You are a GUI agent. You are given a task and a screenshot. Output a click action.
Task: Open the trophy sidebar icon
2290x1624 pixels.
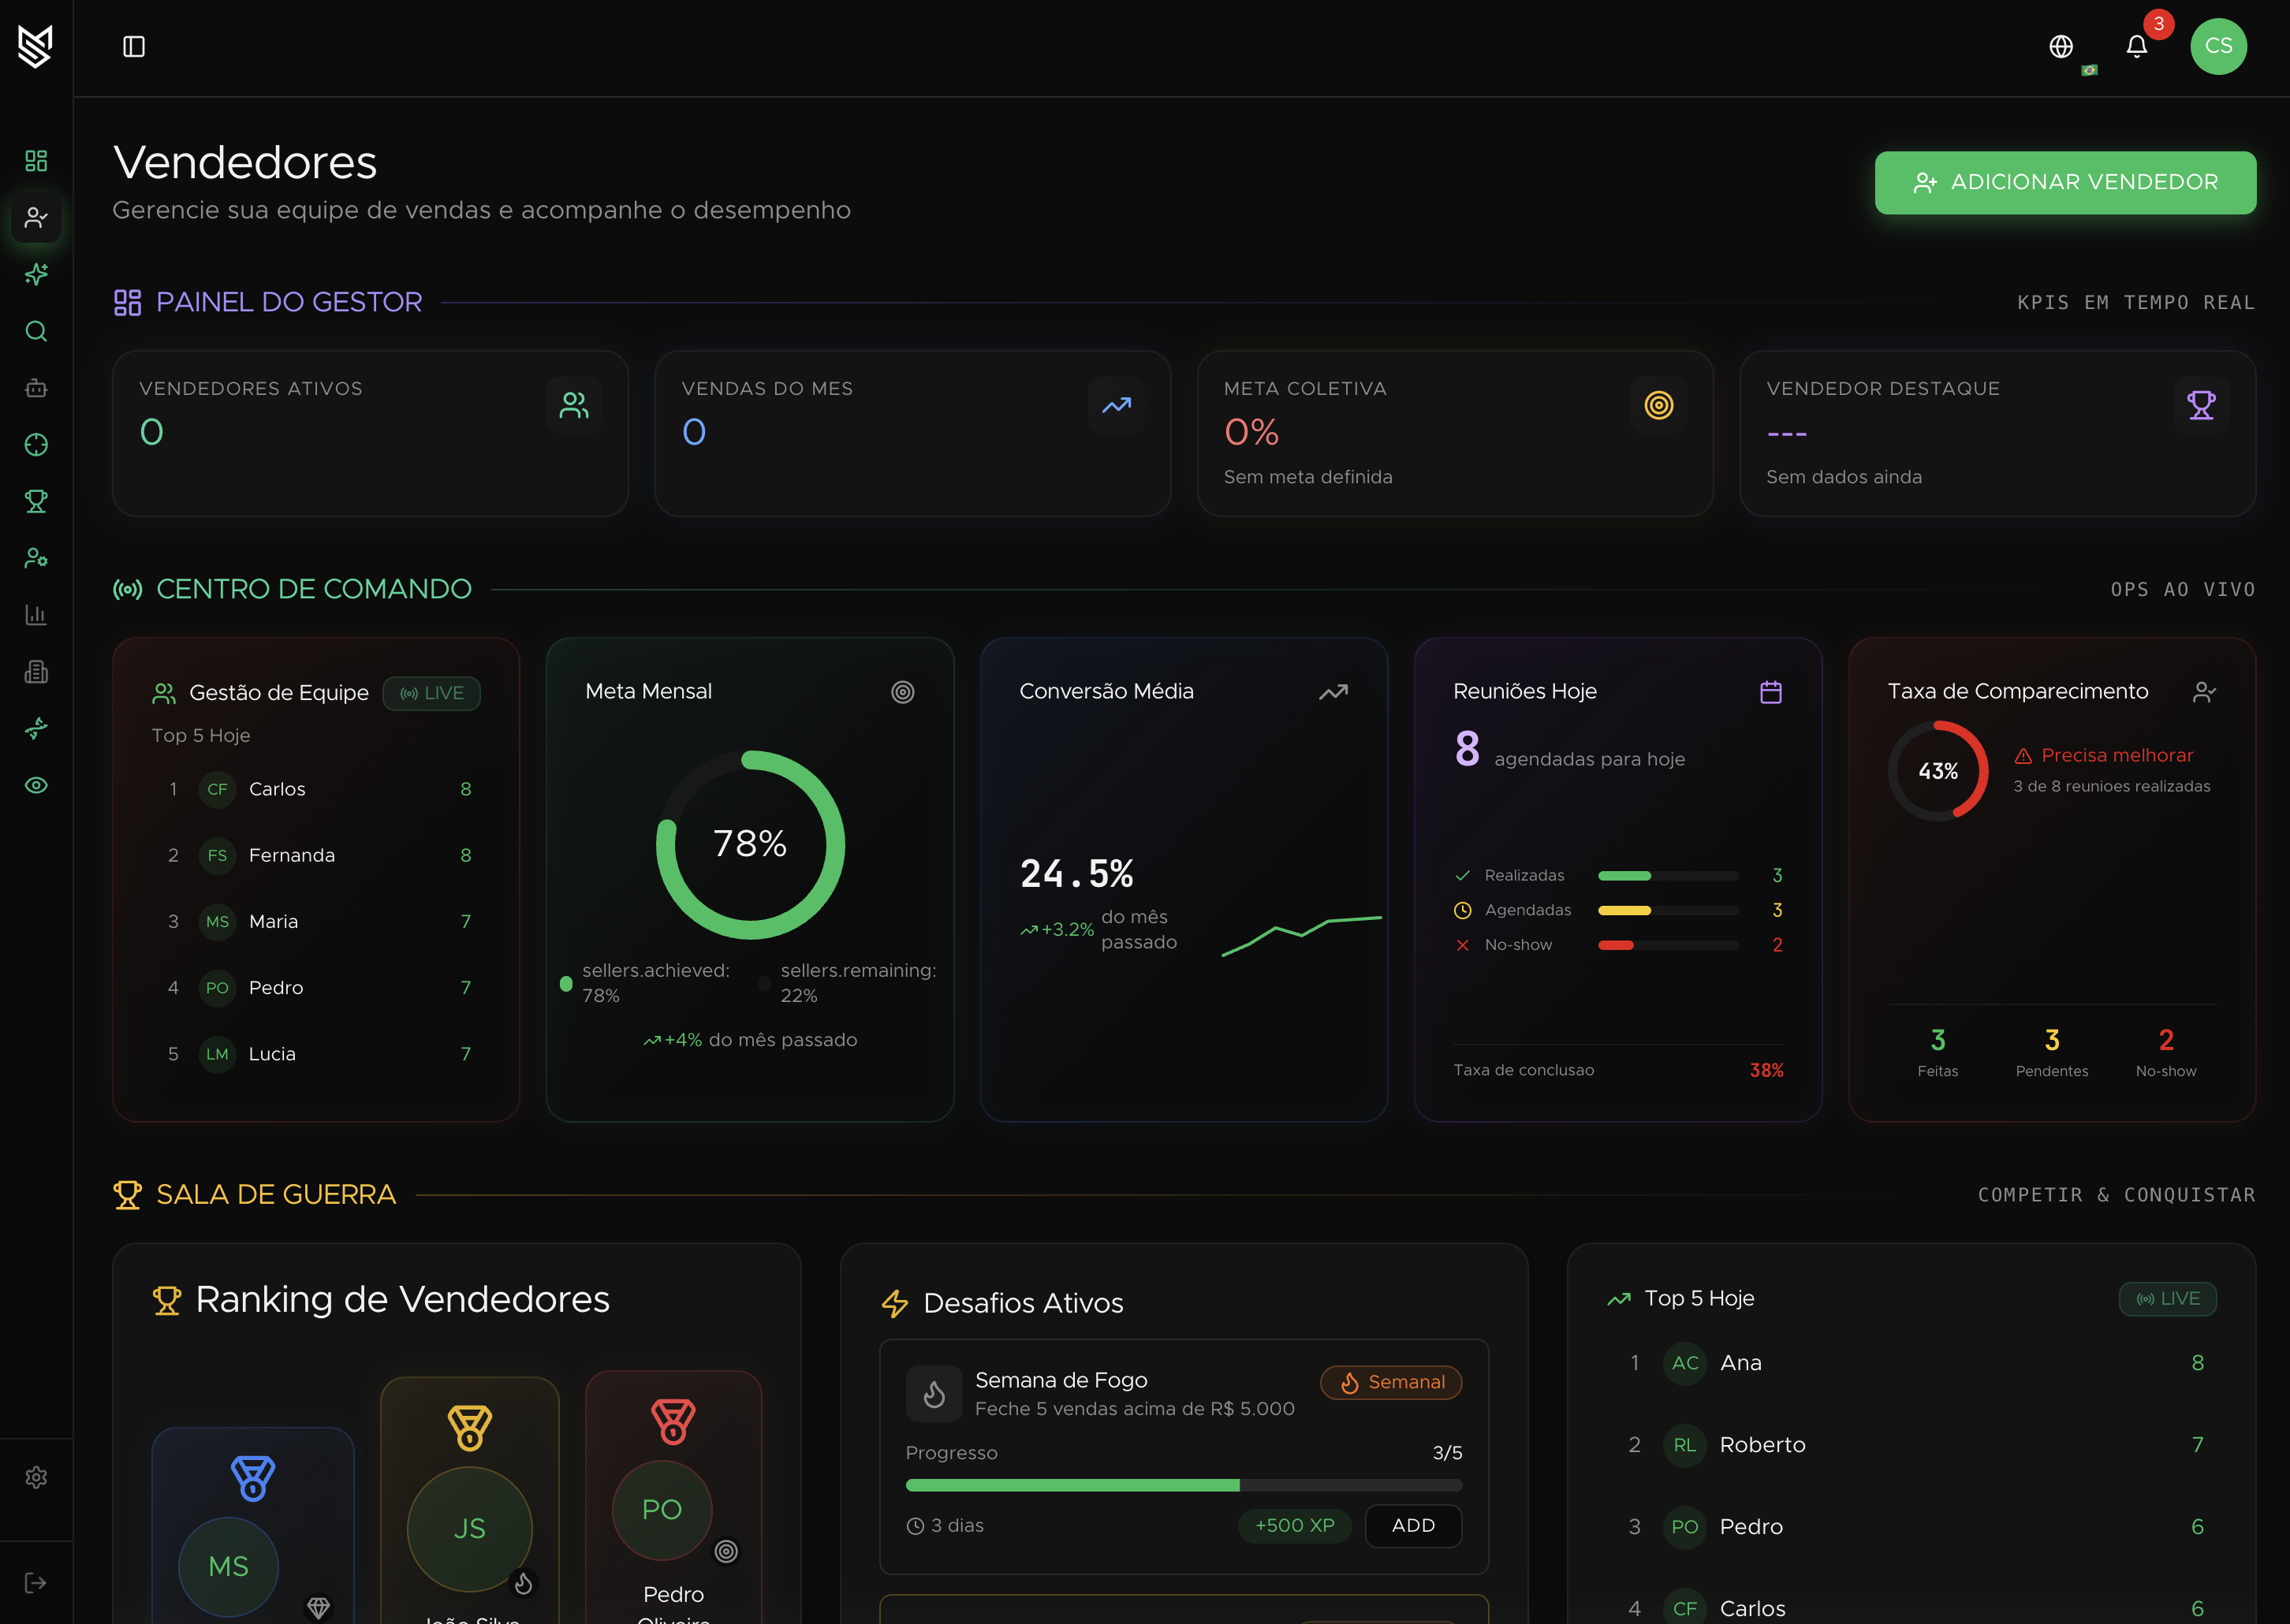[x=36, y=501]
